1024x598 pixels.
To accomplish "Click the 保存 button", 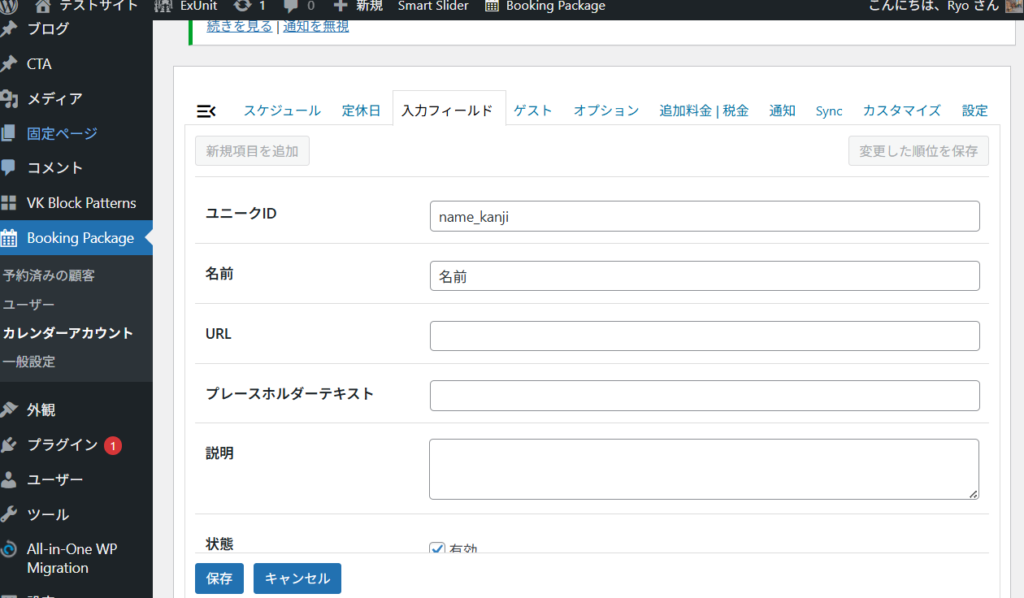I will coord(219,578).
